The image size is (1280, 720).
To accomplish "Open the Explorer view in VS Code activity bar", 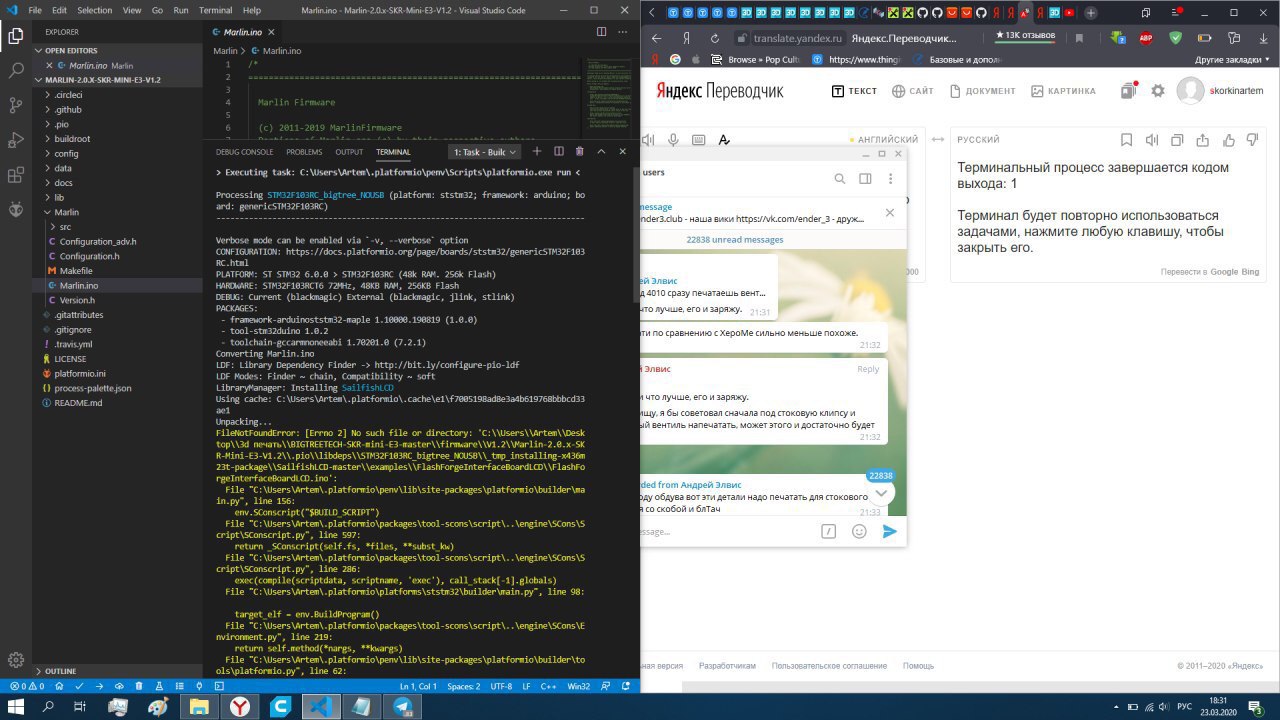I will point(16,37).
